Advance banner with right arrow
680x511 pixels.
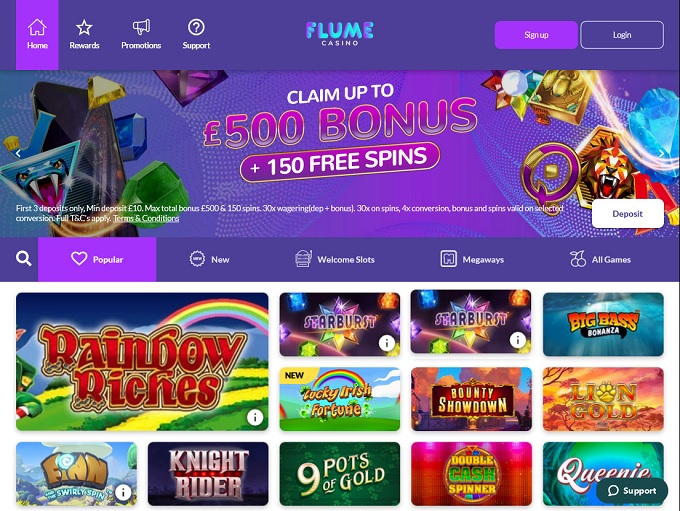(661, 153)
